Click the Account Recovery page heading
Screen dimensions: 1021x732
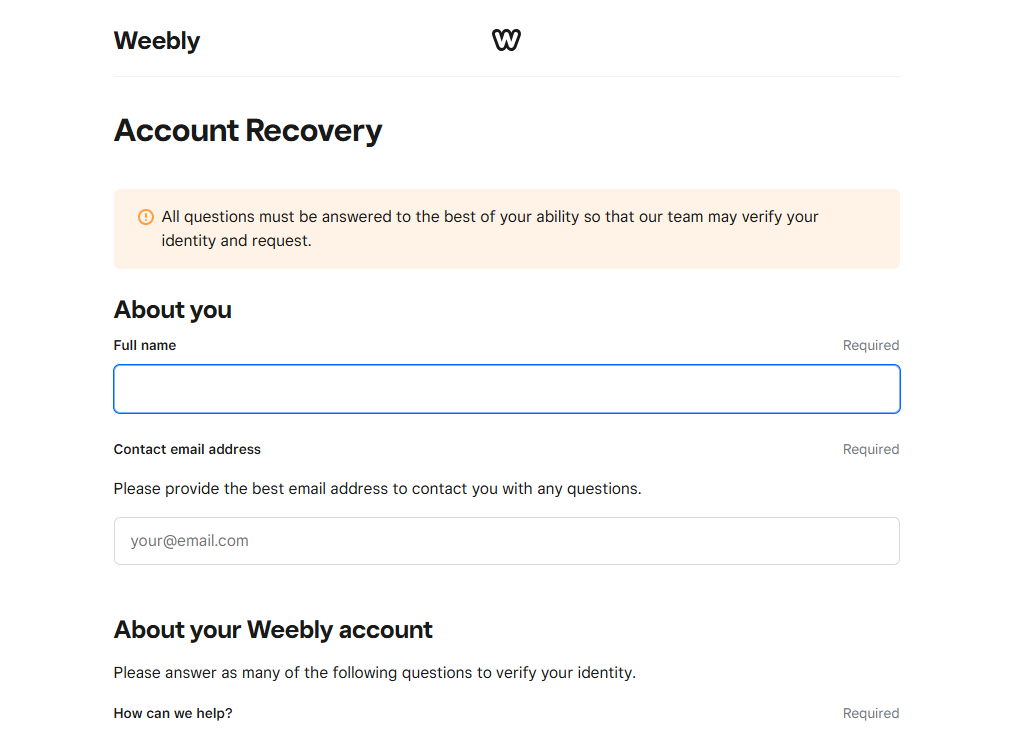pos(248,131)
